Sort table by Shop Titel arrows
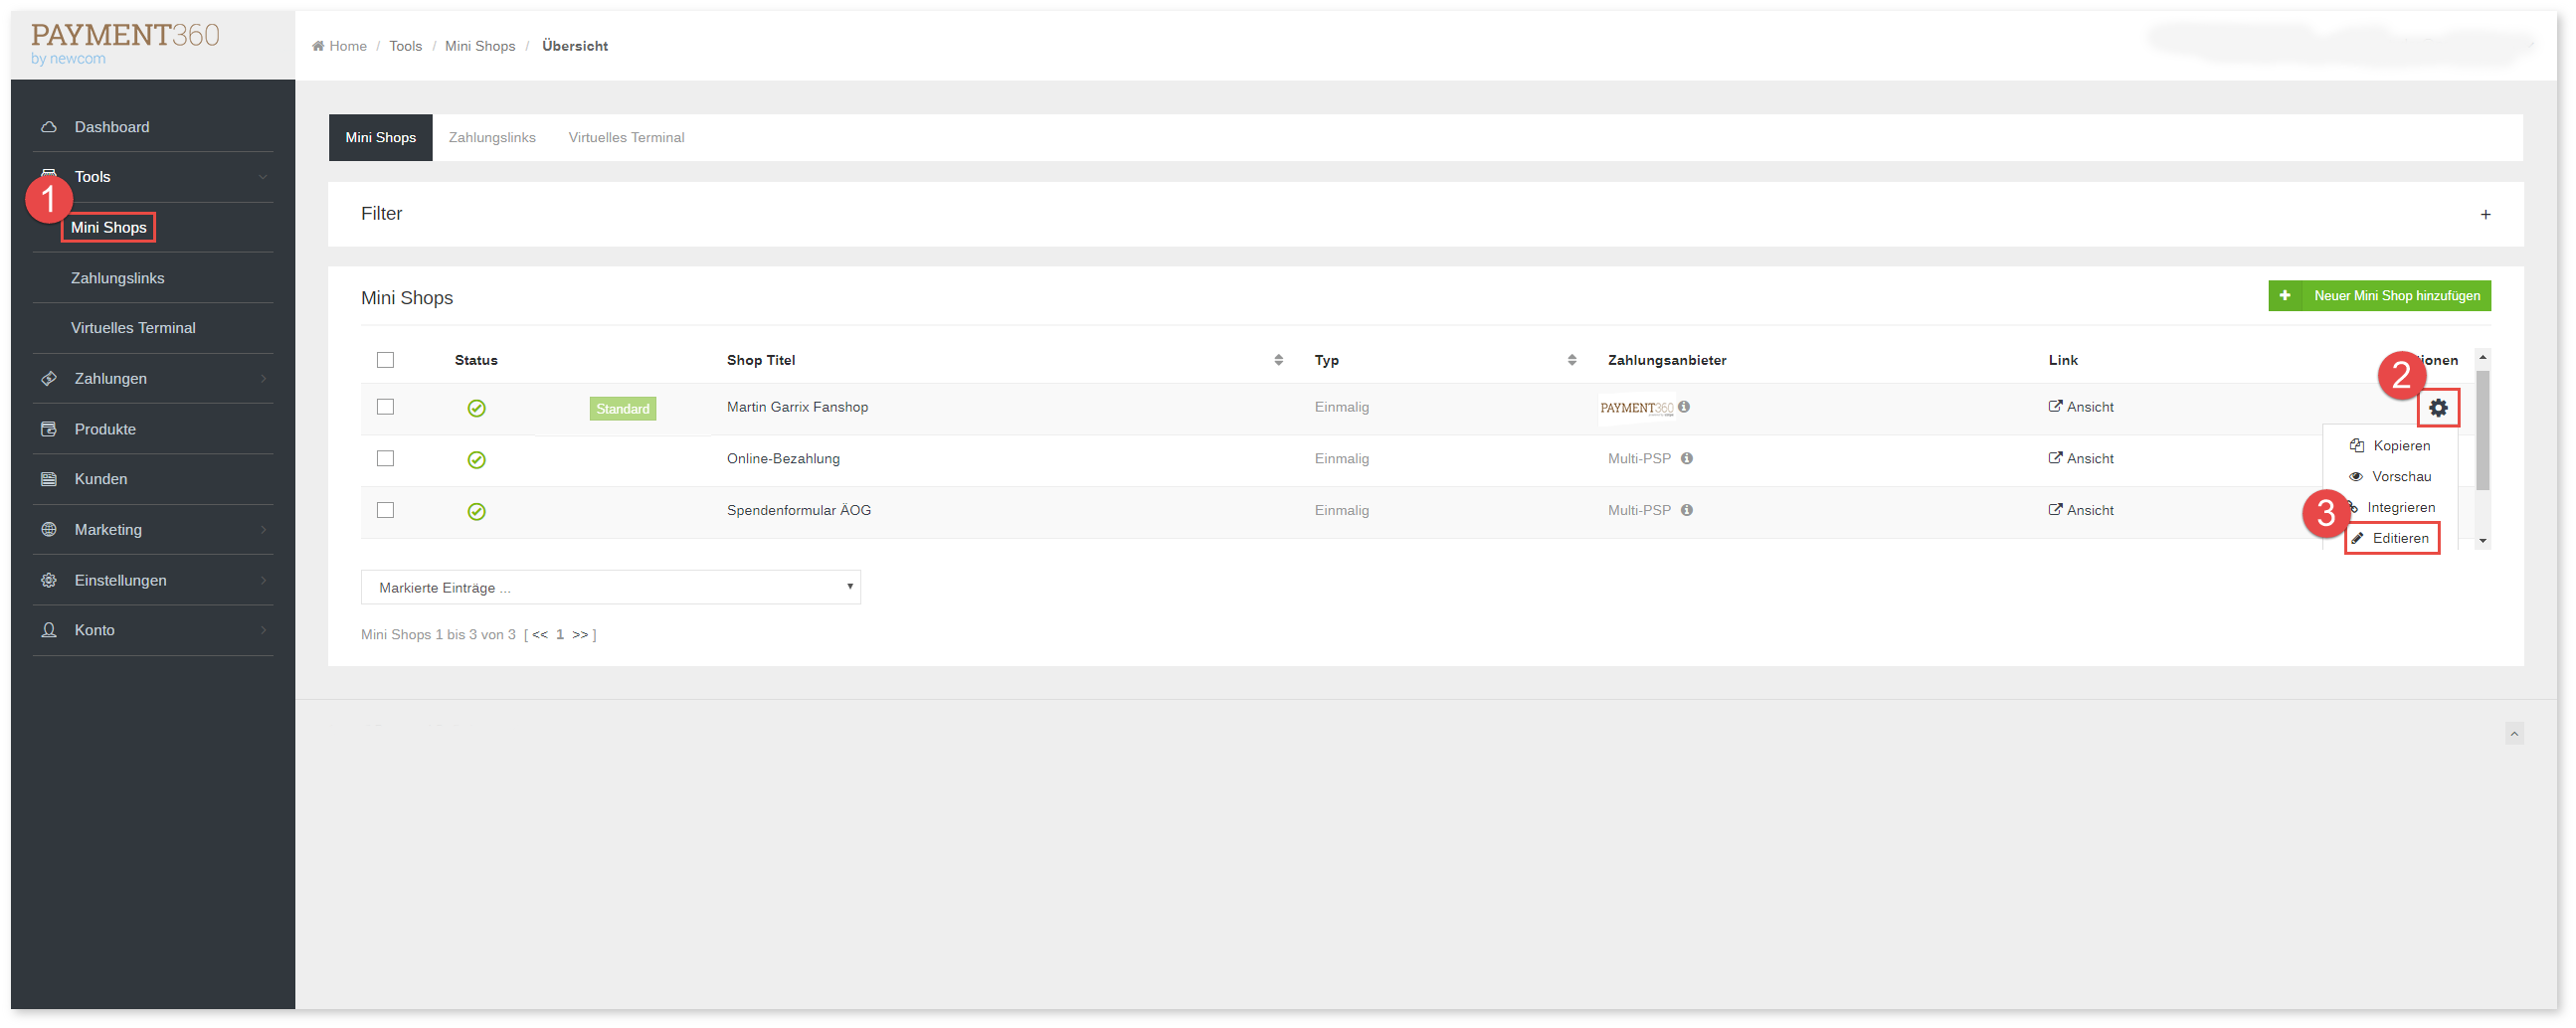 pyautogui.click(x=1278, y=360)
